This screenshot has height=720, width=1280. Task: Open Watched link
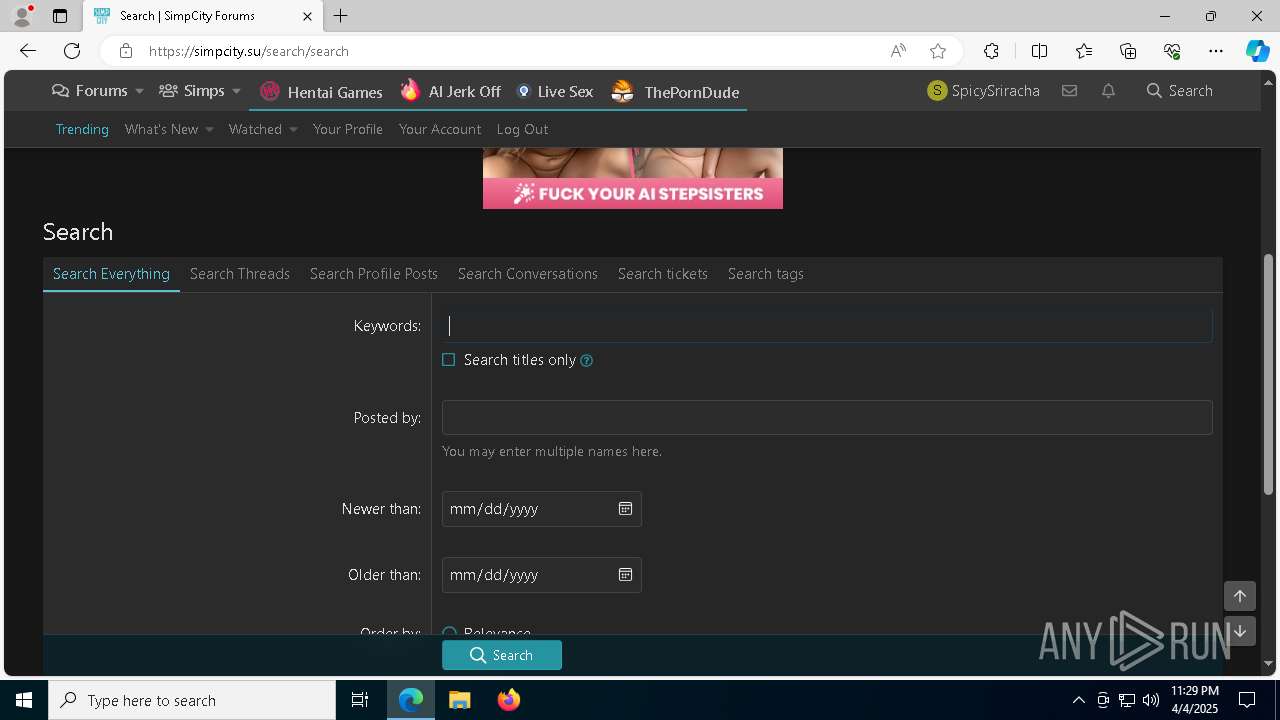(255, 129)
